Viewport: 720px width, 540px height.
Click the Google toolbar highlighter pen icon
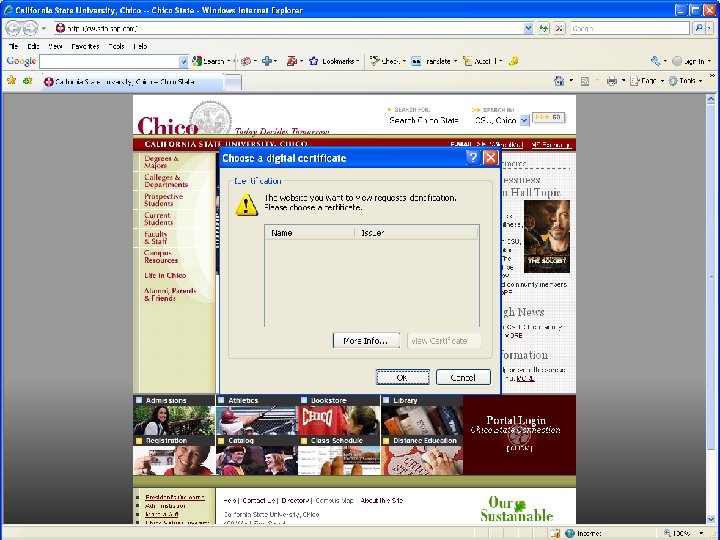coord(513,61)
